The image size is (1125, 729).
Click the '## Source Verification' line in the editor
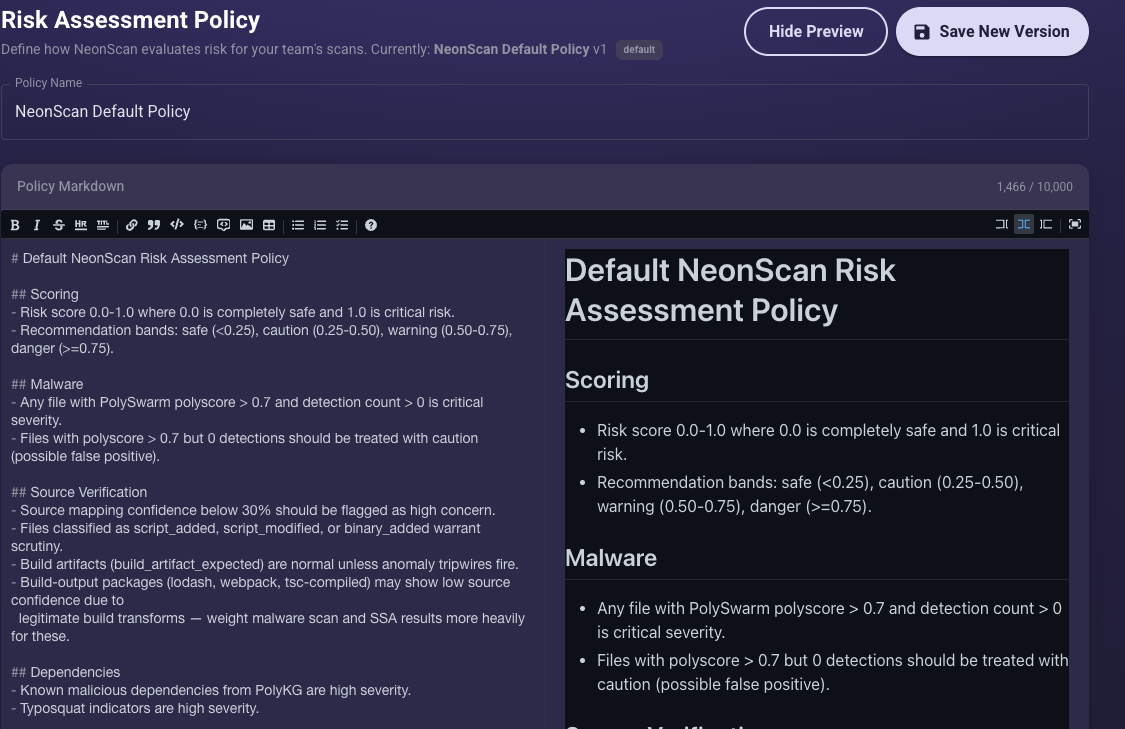pyautogui.click(x=79, y=492)
